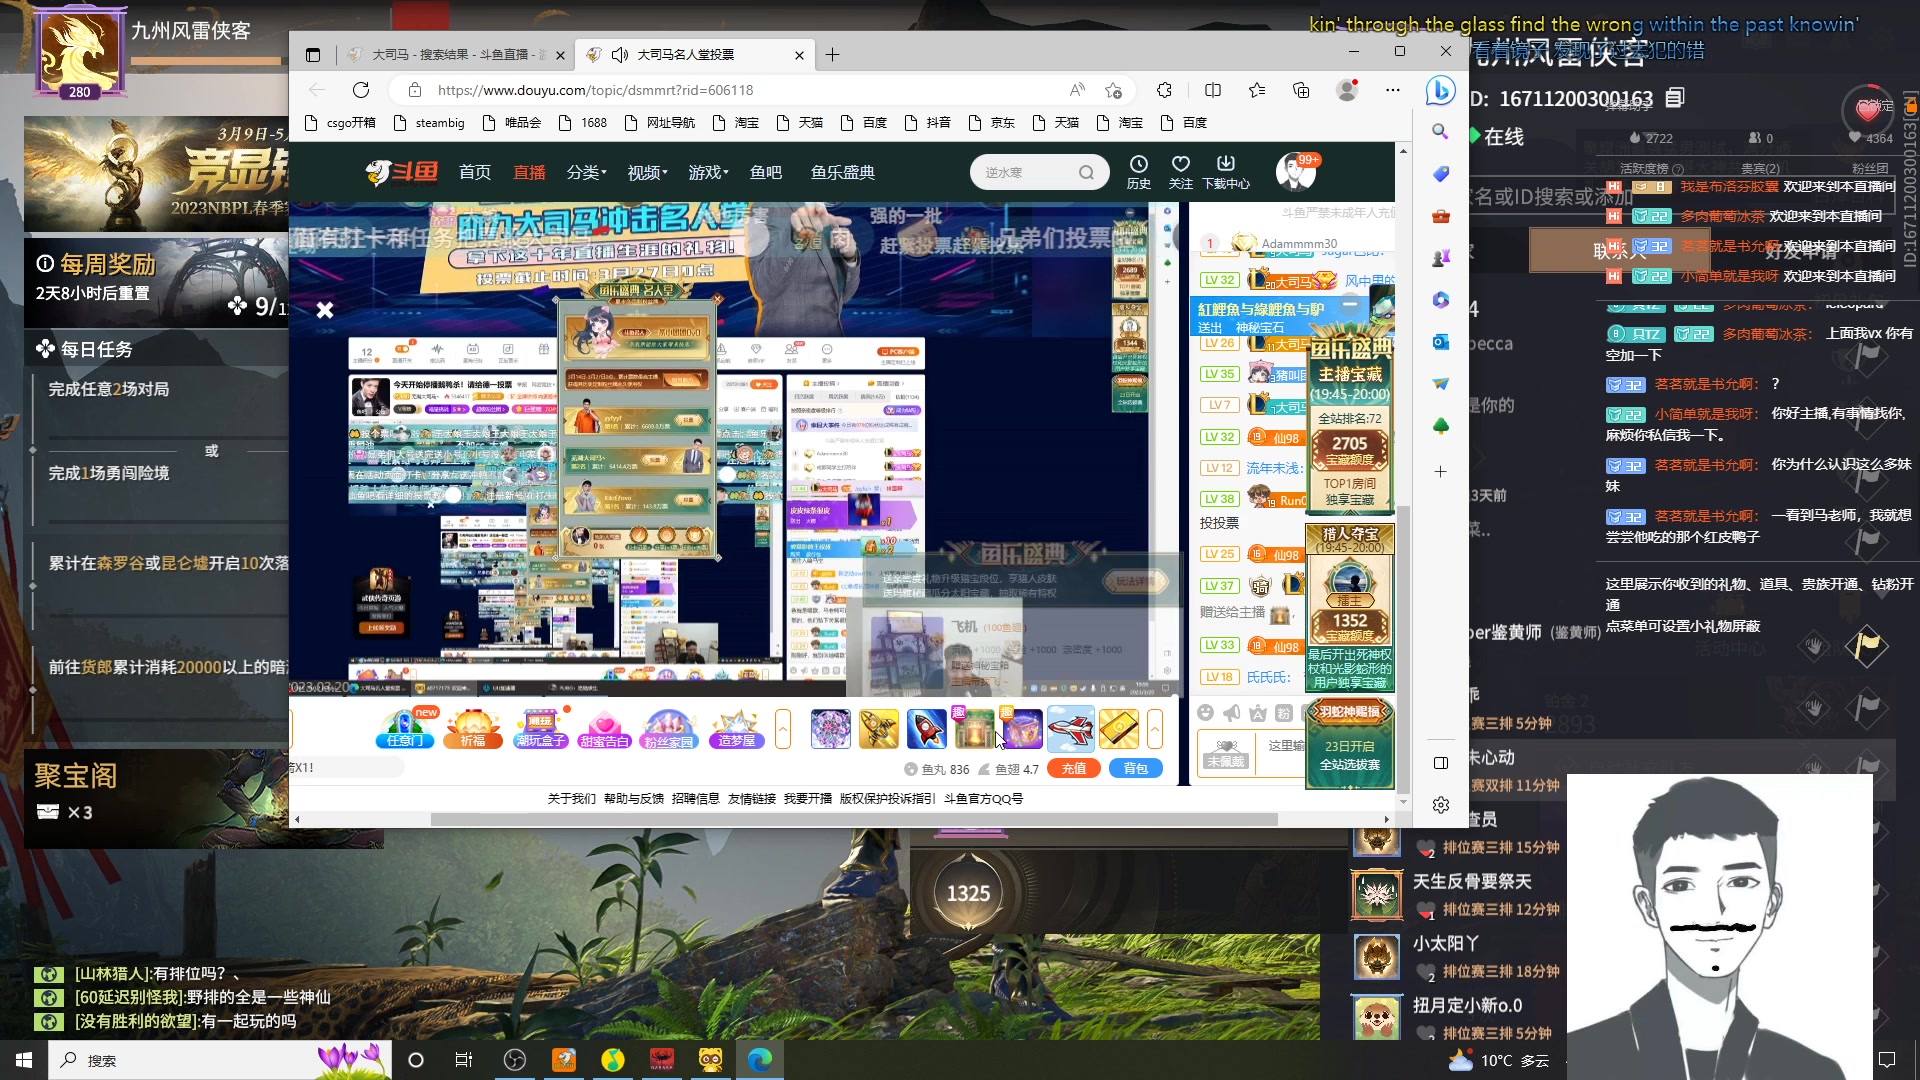Expand the activity icons list arrow

coord(783,729)
